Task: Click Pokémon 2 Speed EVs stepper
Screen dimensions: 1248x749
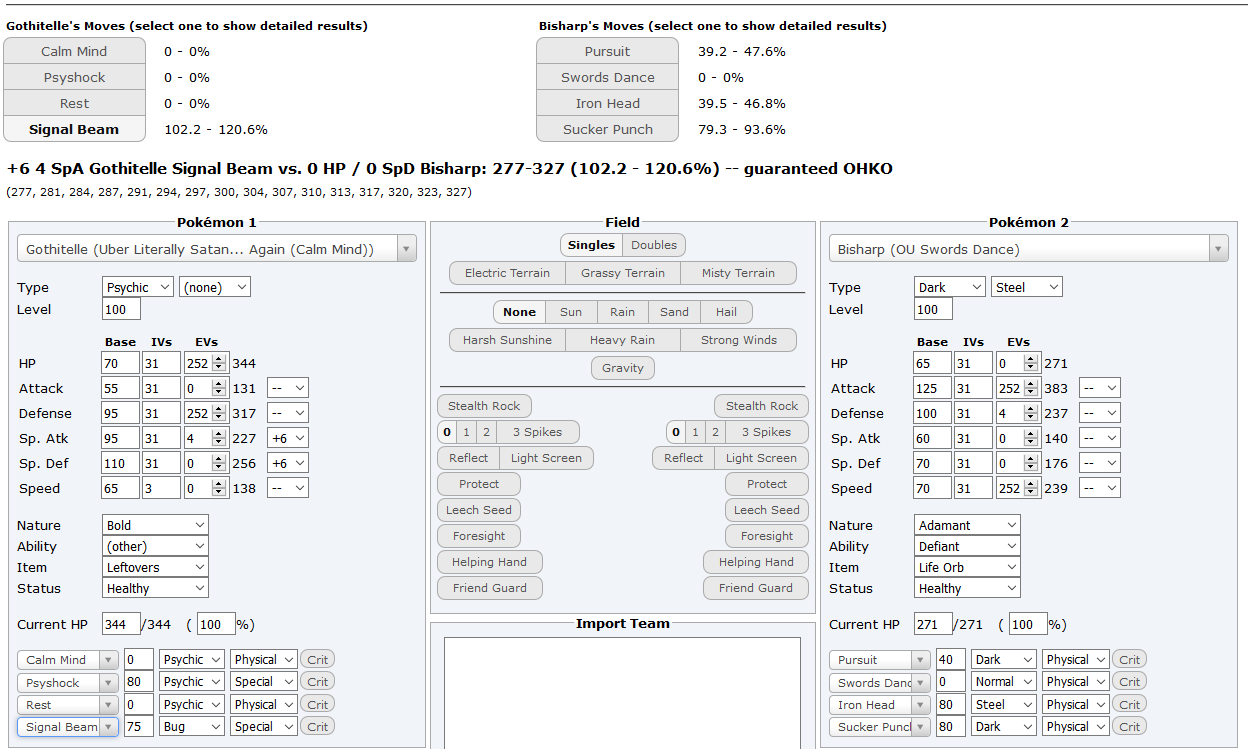Action: (1032, 488)
